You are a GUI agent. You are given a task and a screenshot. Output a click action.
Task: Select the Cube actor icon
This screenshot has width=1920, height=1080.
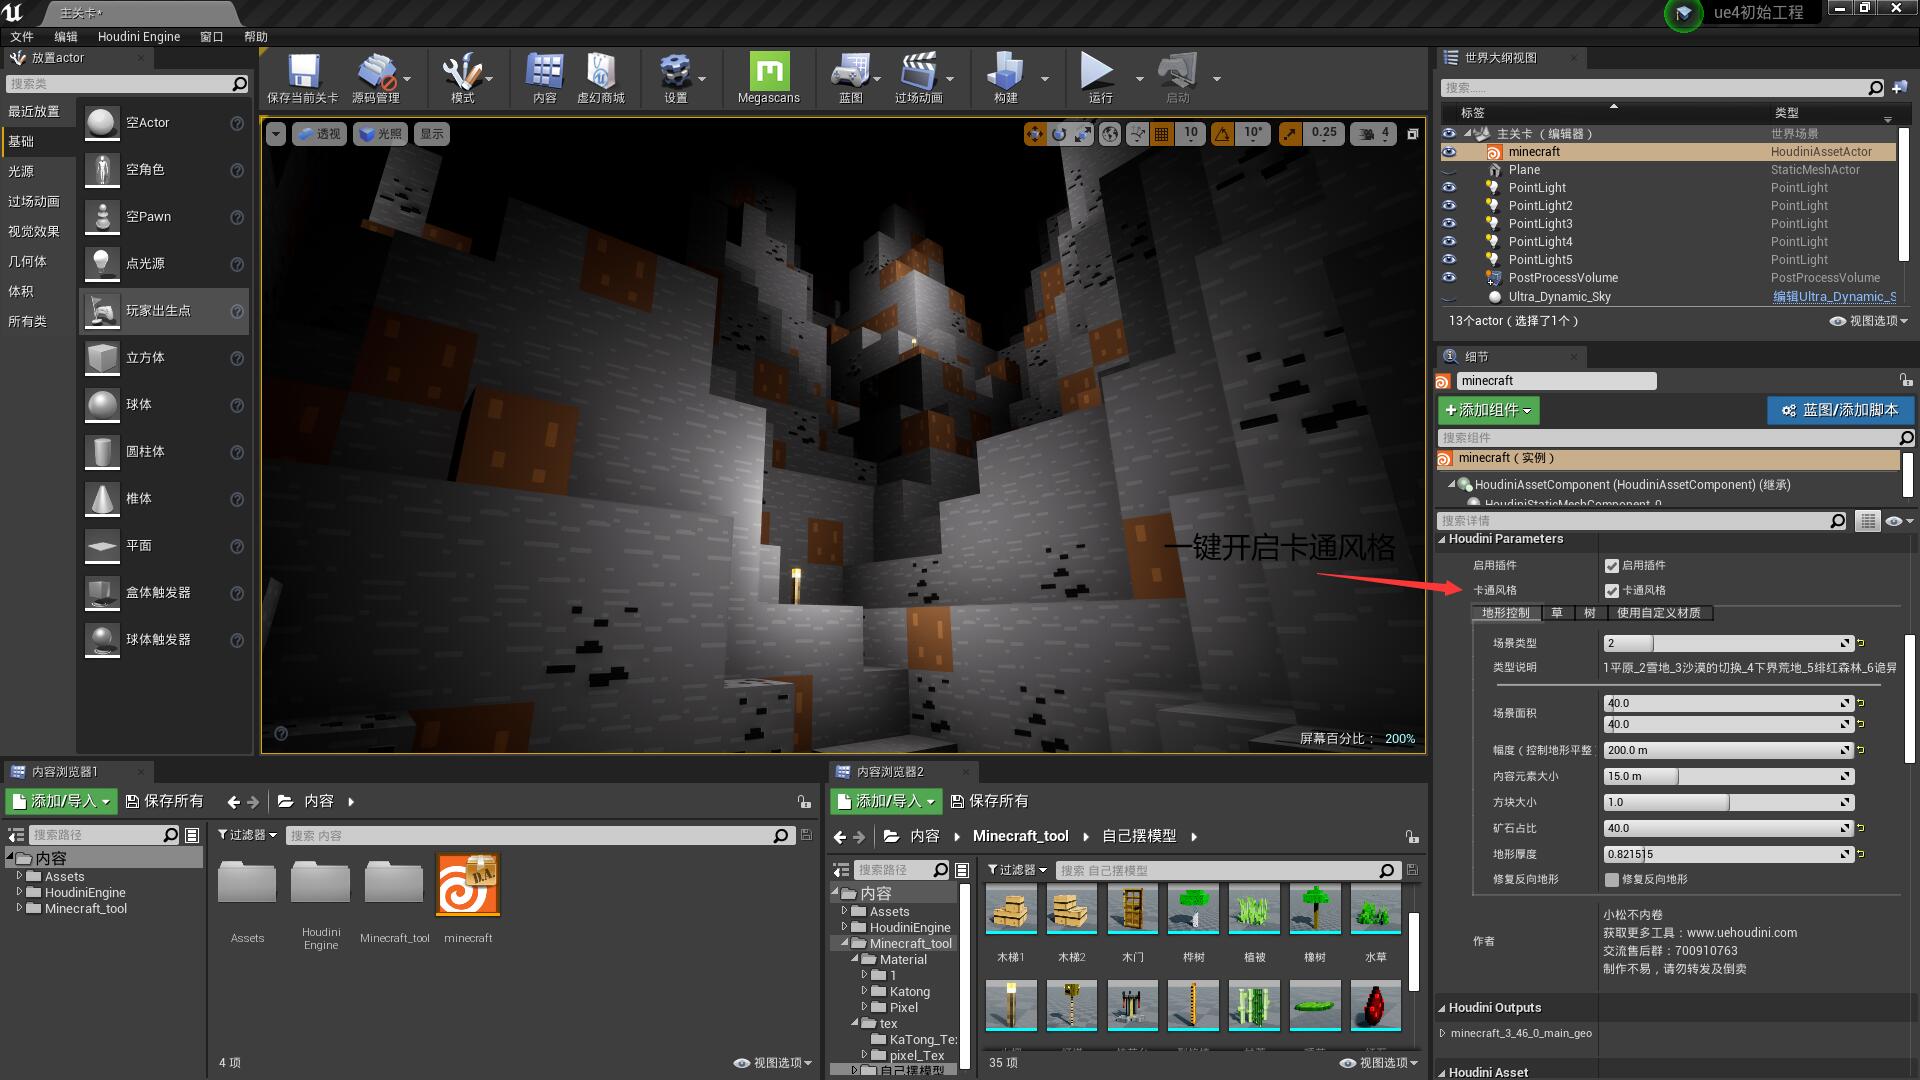click(101, 358)
